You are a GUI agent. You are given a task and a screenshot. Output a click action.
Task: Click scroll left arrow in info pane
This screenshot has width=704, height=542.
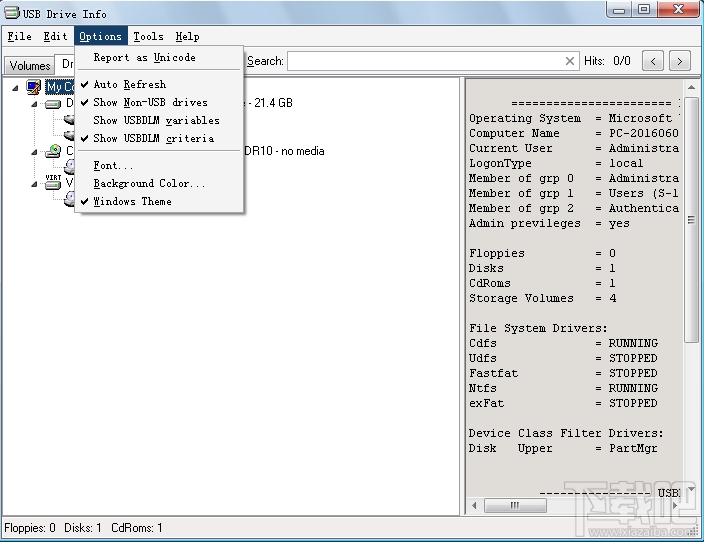coord(474,506)
